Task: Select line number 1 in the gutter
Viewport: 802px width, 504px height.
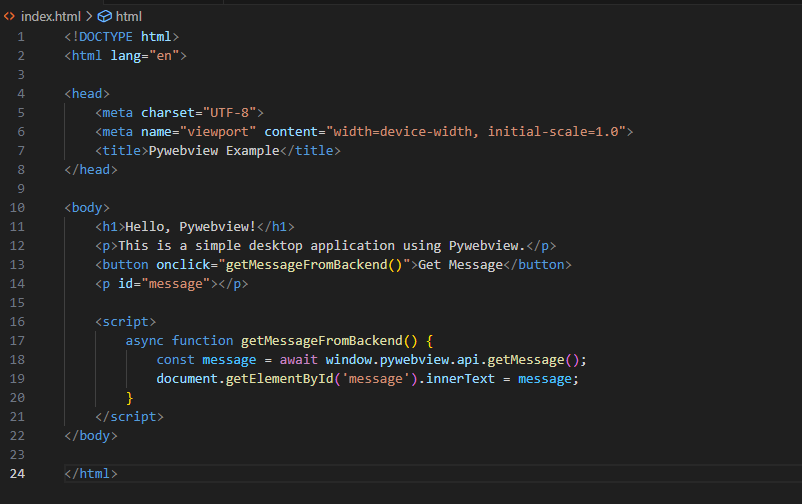Action: click(x=21, y=37)
